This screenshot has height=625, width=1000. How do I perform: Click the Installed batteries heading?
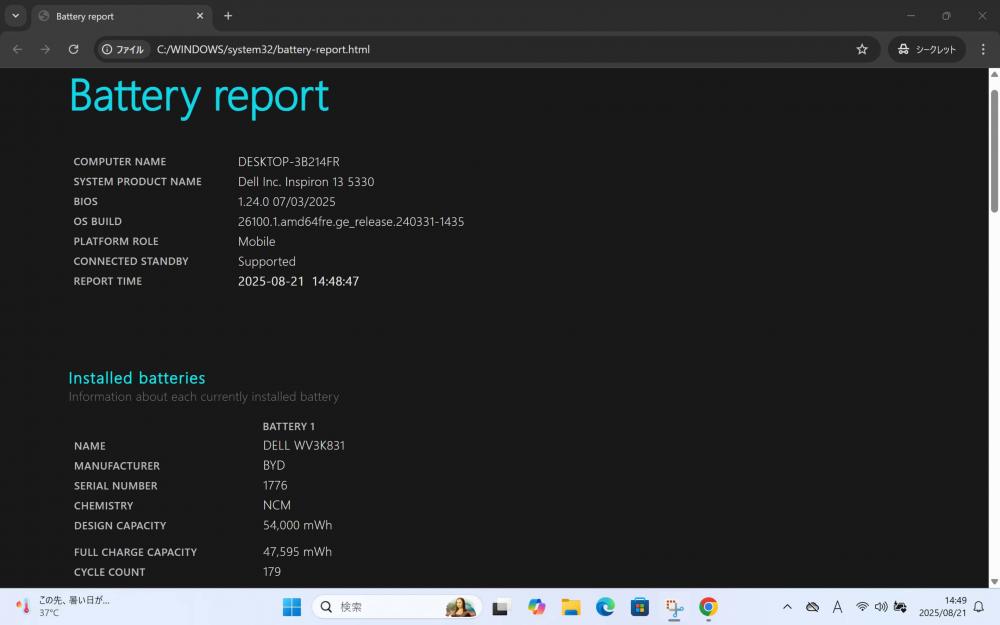click(136, 378)
